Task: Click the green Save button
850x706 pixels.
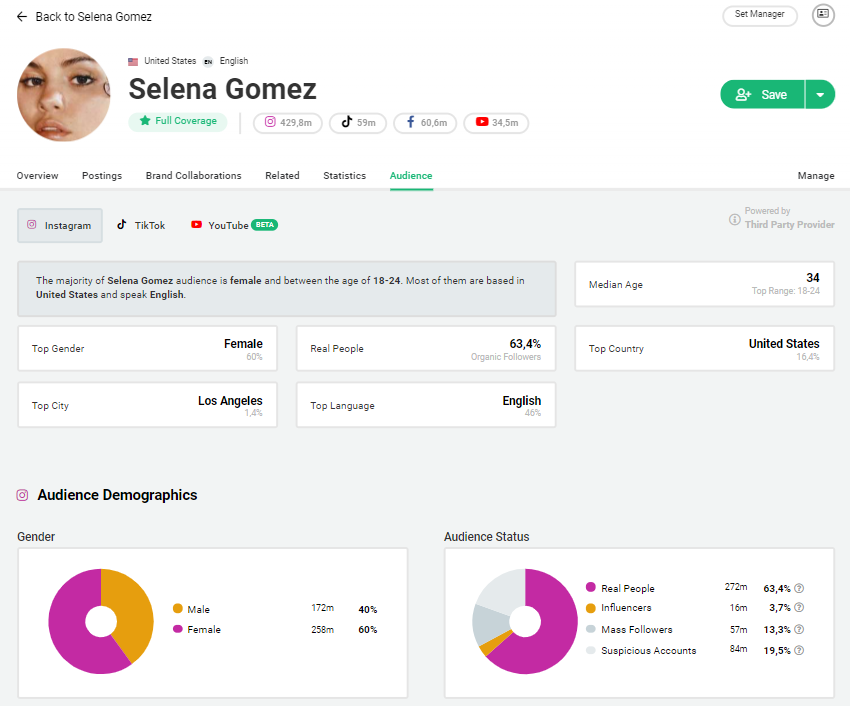Action: point(763,93)
